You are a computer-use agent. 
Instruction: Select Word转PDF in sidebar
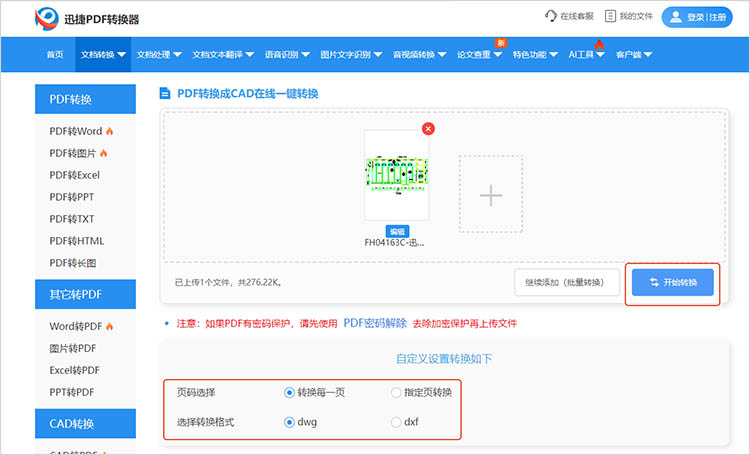[76, 326]
